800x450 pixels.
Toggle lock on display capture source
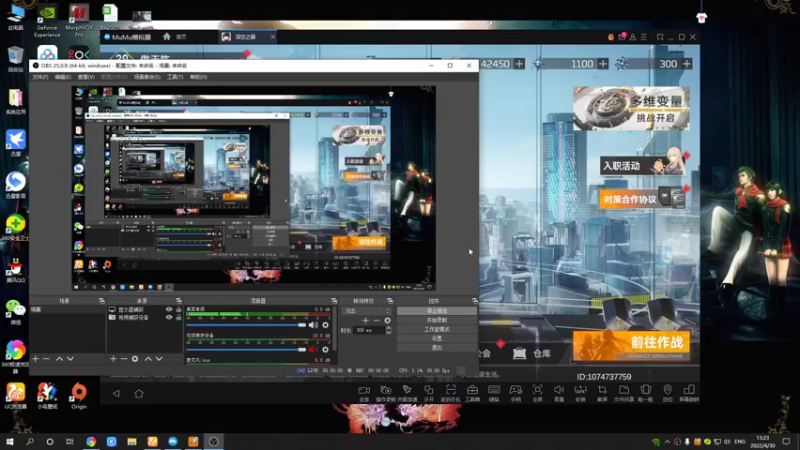point(178,310)
